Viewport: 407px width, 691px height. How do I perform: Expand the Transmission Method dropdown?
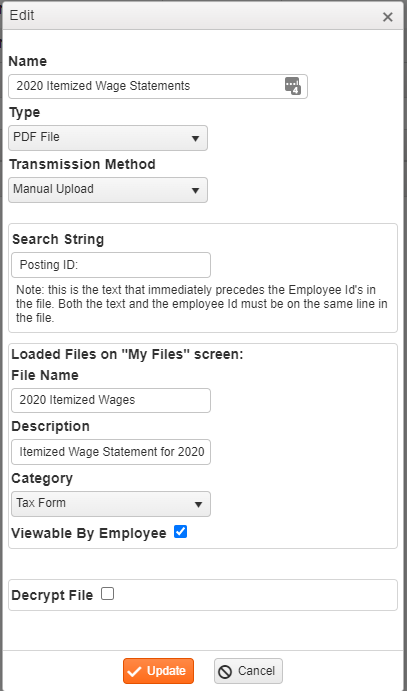tap(108, 190)
